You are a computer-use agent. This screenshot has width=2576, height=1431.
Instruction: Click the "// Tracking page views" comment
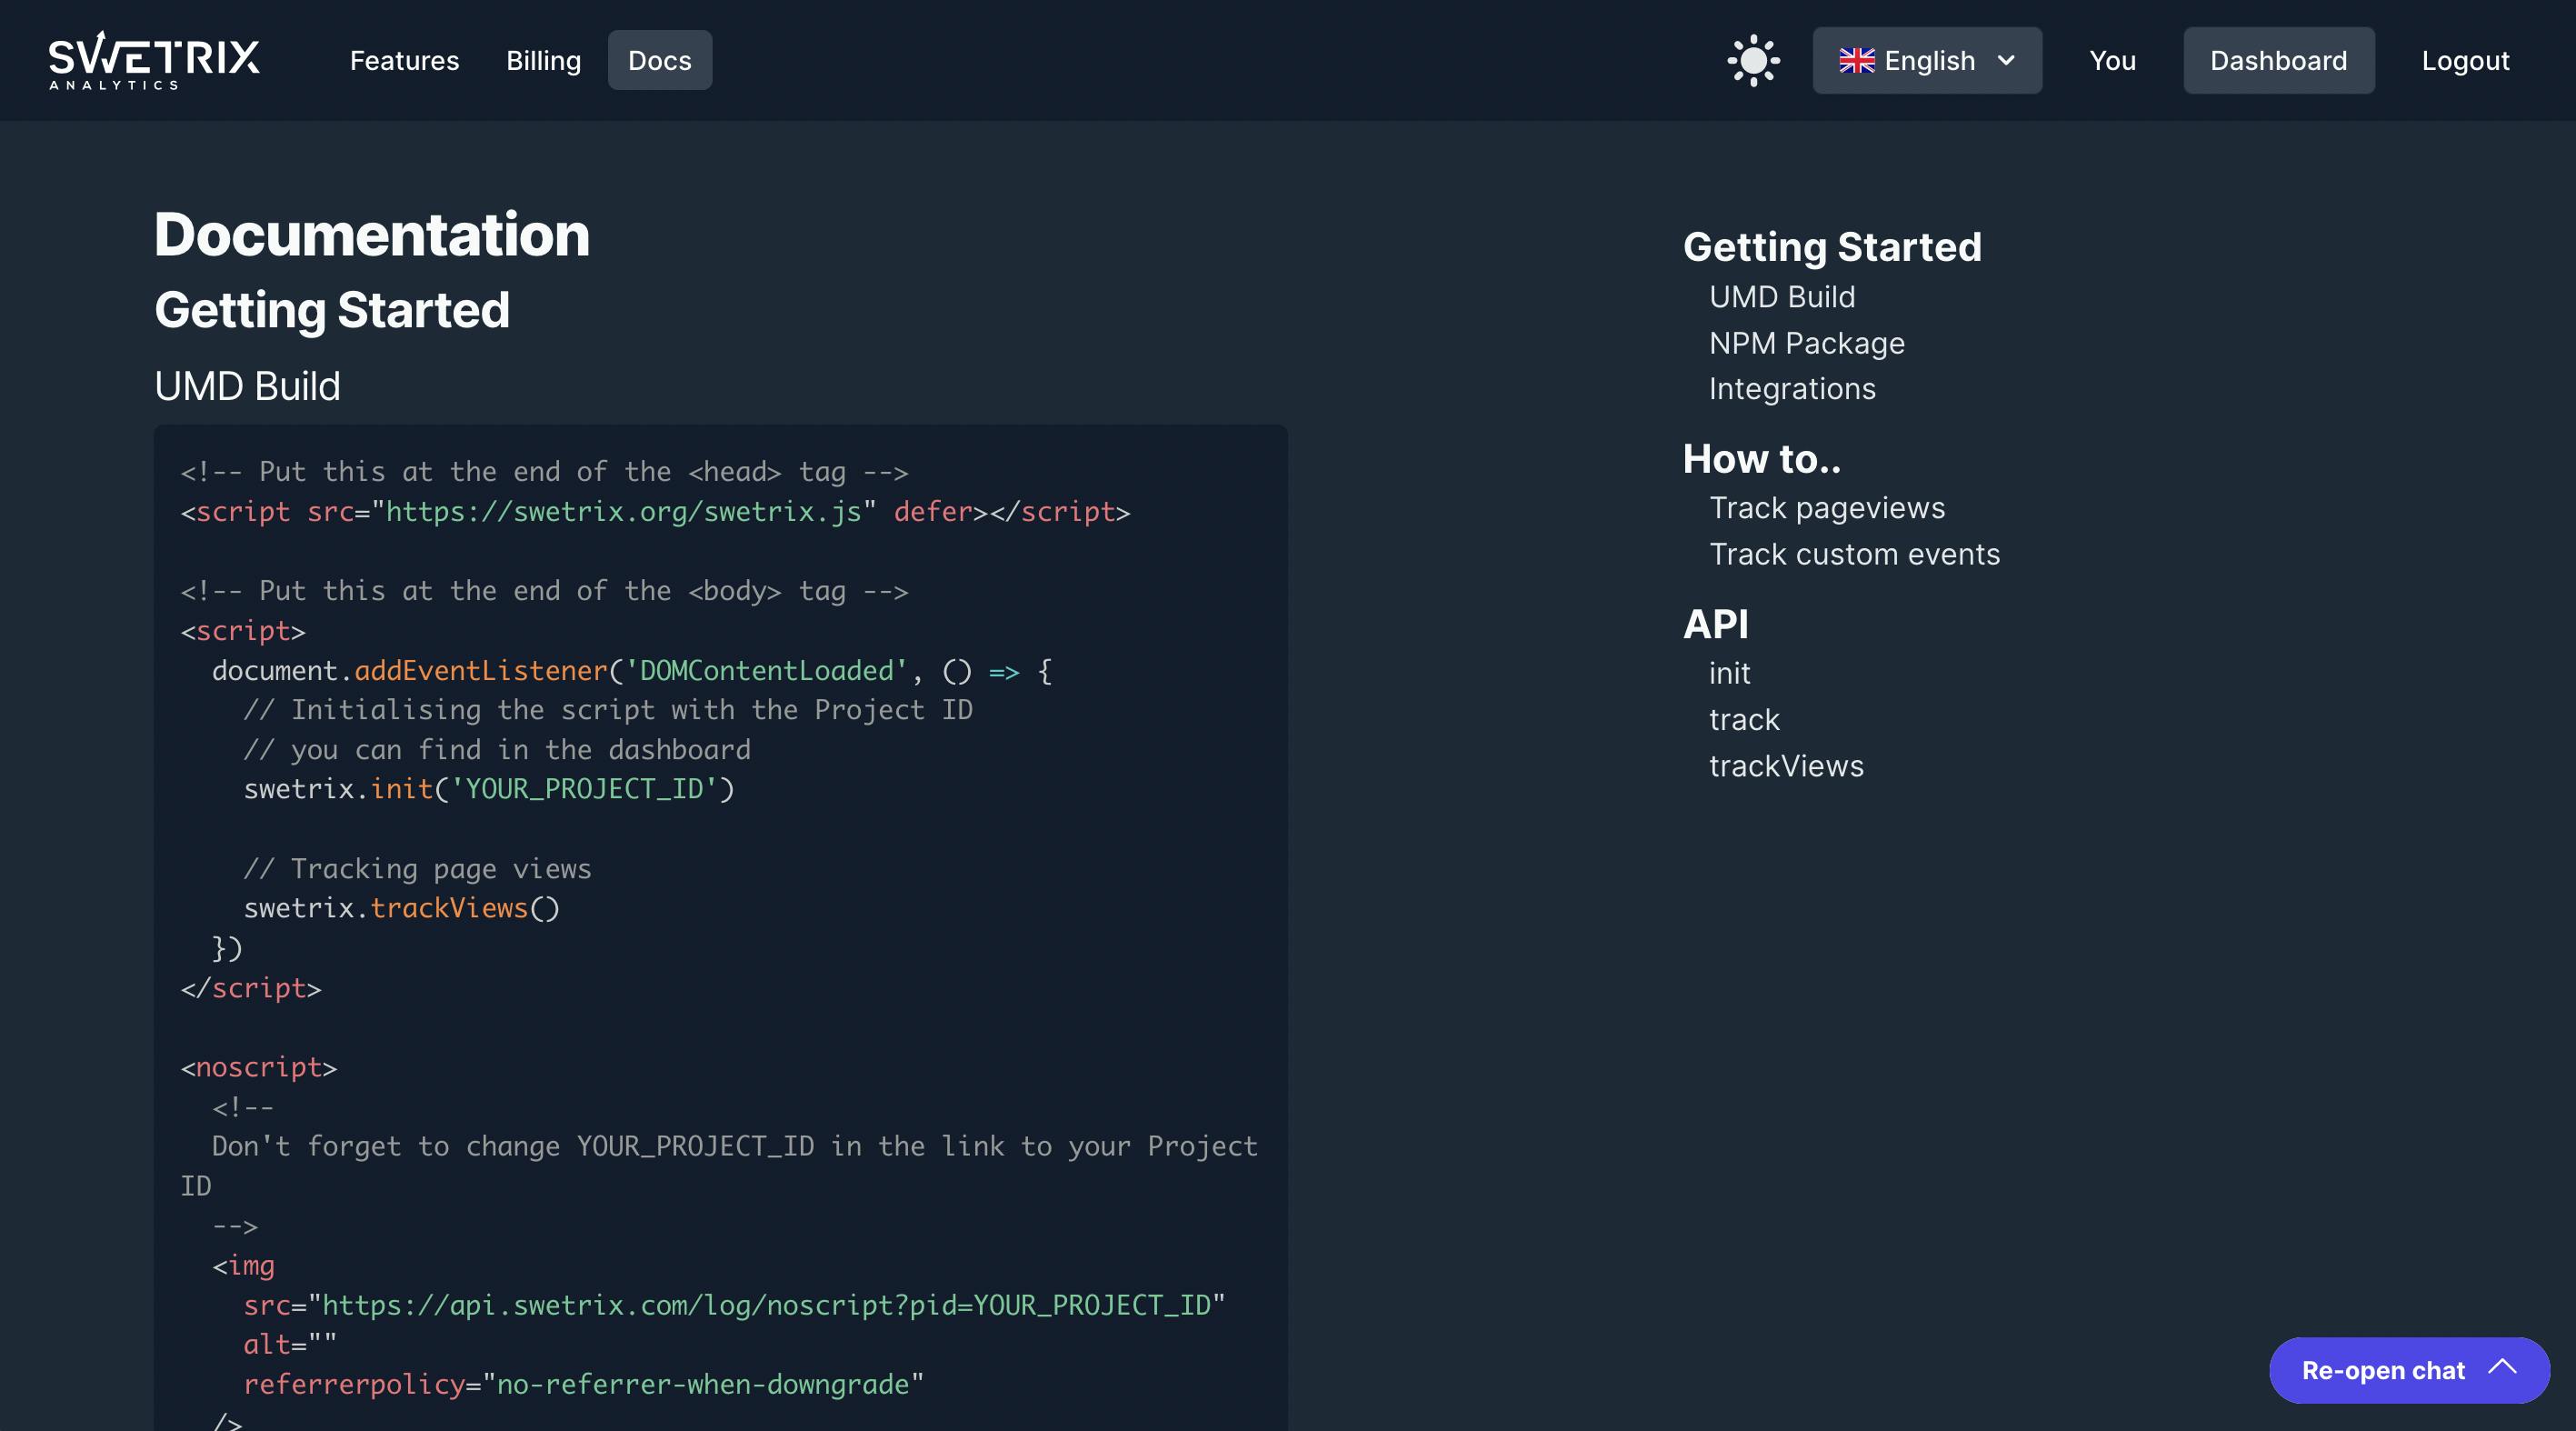click(x=418, y=869)
